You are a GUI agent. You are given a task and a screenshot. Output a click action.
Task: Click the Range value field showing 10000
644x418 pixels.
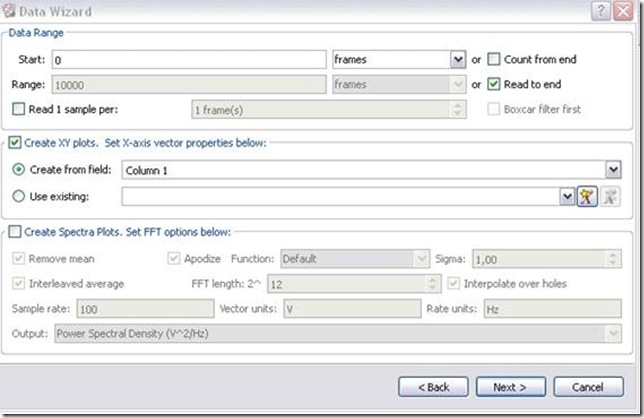pyautogui.click(x=190, y=85)
